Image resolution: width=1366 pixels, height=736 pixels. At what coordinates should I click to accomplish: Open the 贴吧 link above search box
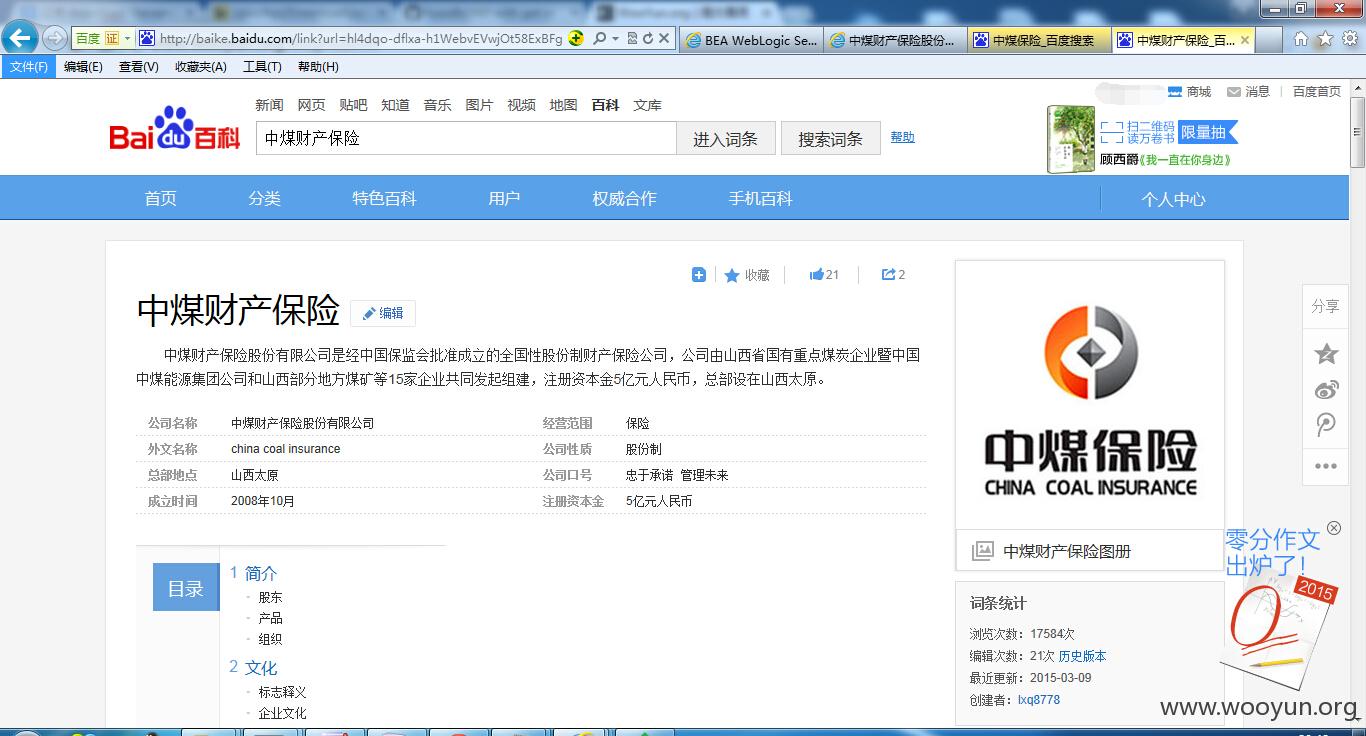coord(353,105)
